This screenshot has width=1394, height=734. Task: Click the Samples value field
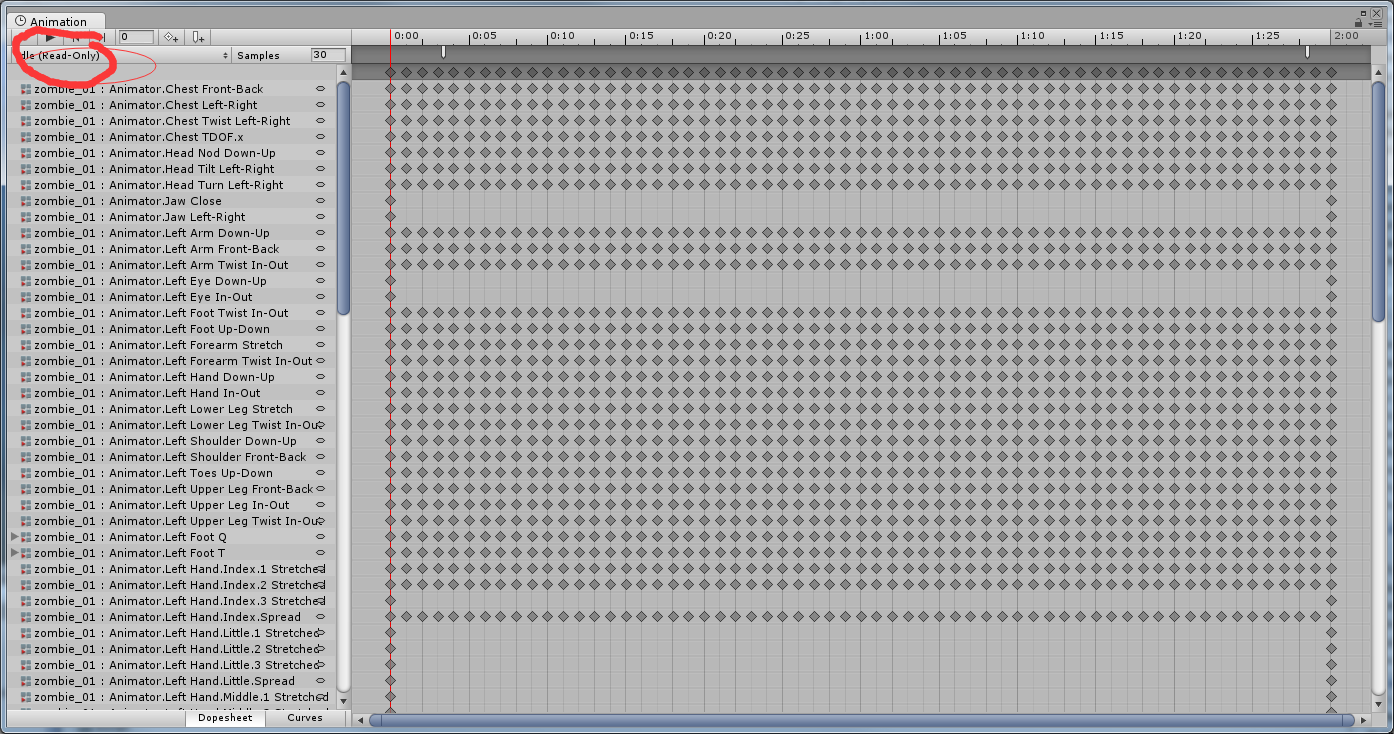329,55
